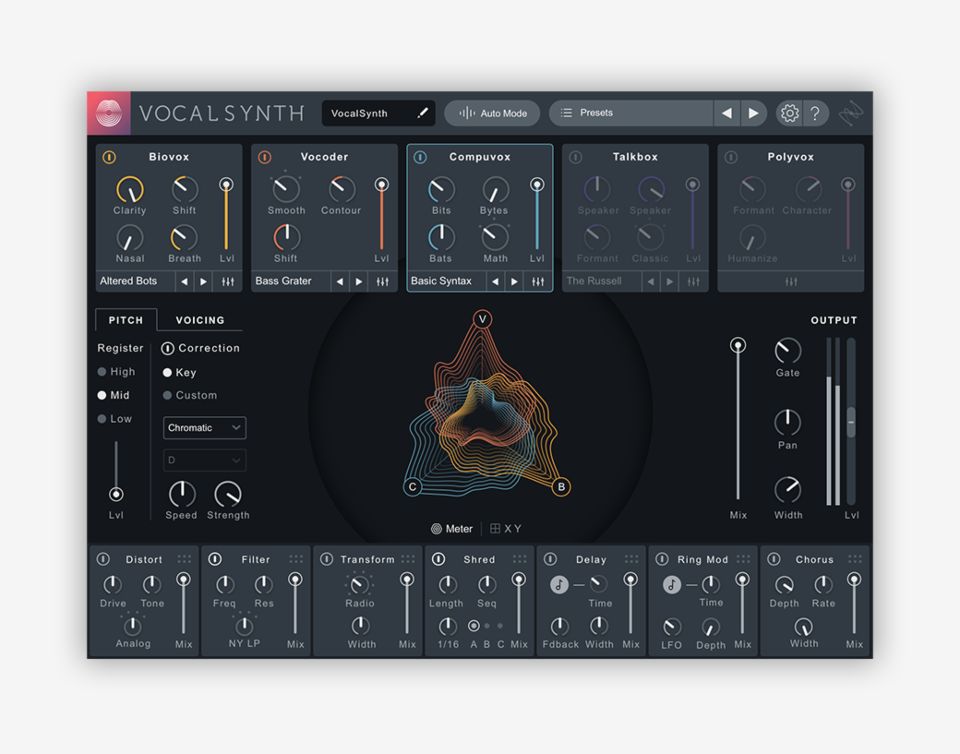Open the settings gear icon
The image size is (960, 754).
[x=789, y=113]
